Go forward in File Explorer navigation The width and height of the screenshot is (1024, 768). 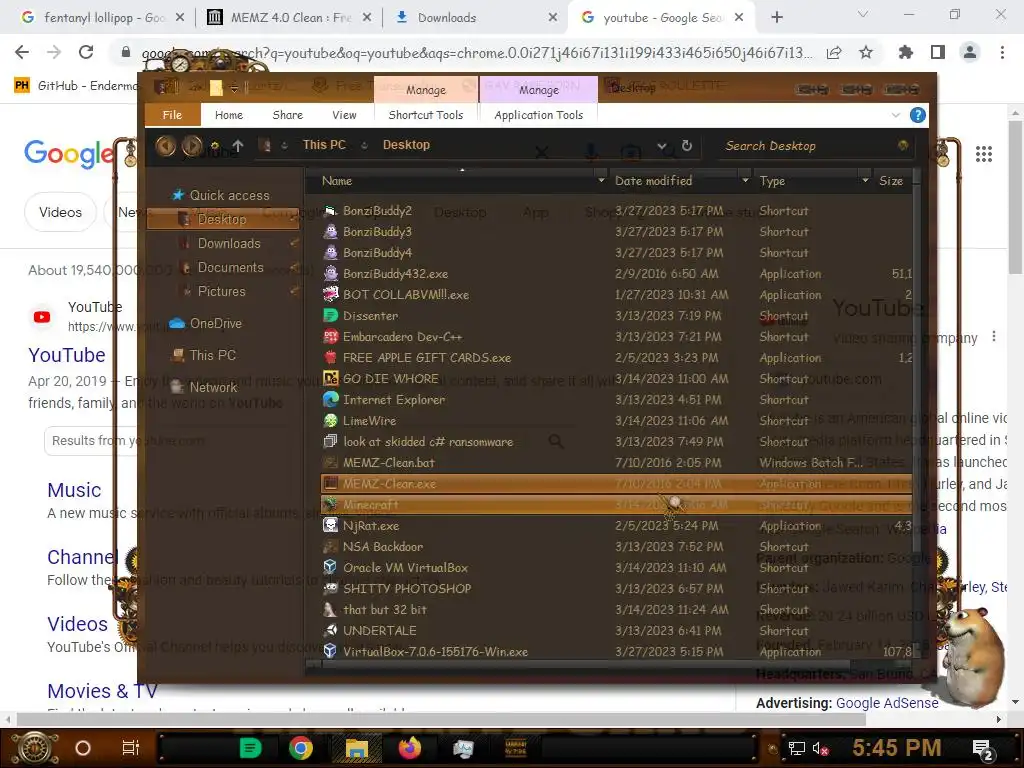tap(191, 146)
